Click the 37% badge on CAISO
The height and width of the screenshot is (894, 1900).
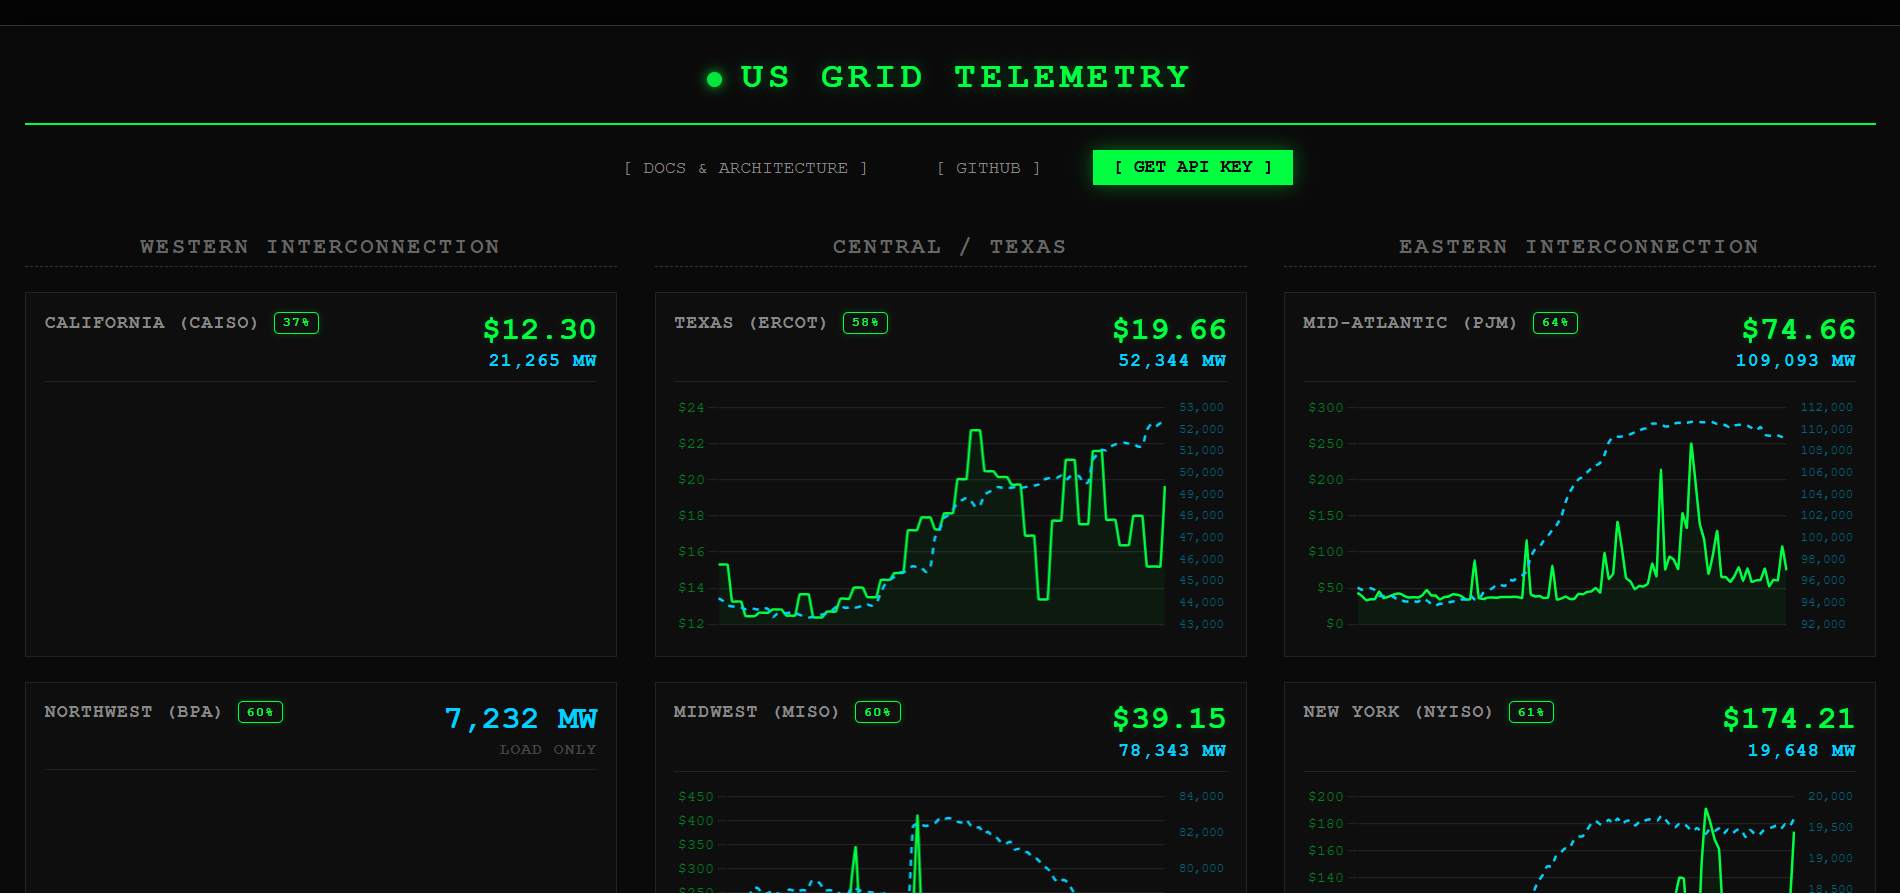[x=296, y=322]
